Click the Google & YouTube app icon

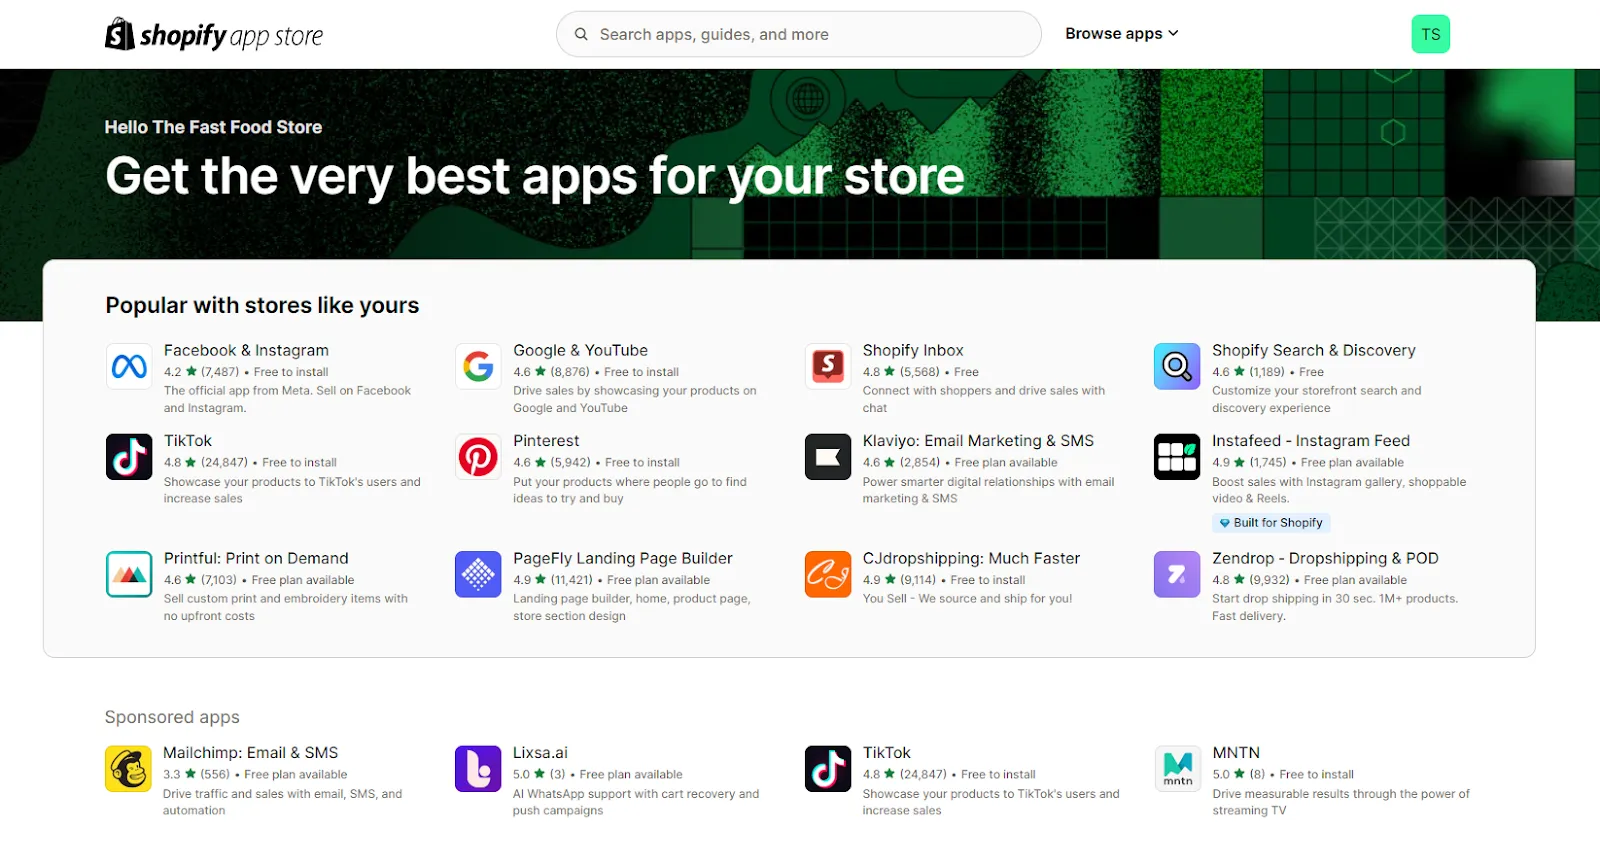click(478, 366)
